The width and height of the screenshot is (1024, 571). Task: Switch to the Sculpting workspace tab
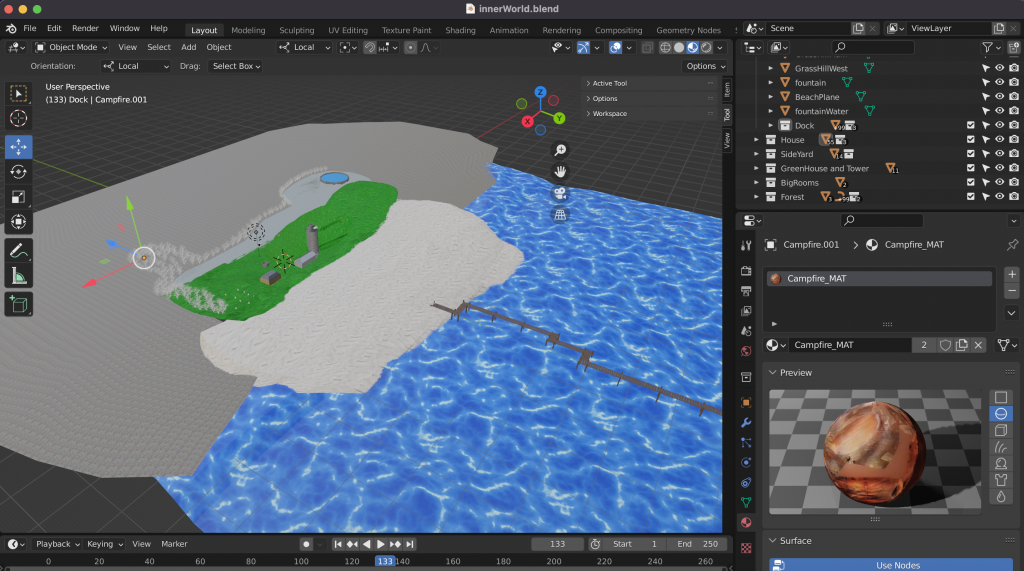(x=296, y=30)
